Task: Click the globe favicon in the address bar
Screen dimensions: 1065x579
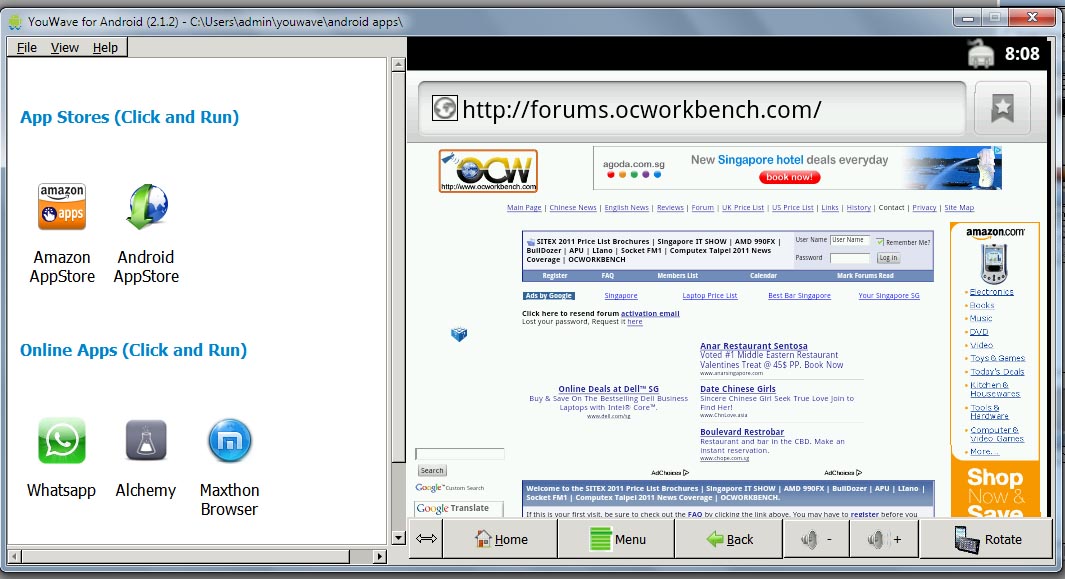Action: pos(445,109)
